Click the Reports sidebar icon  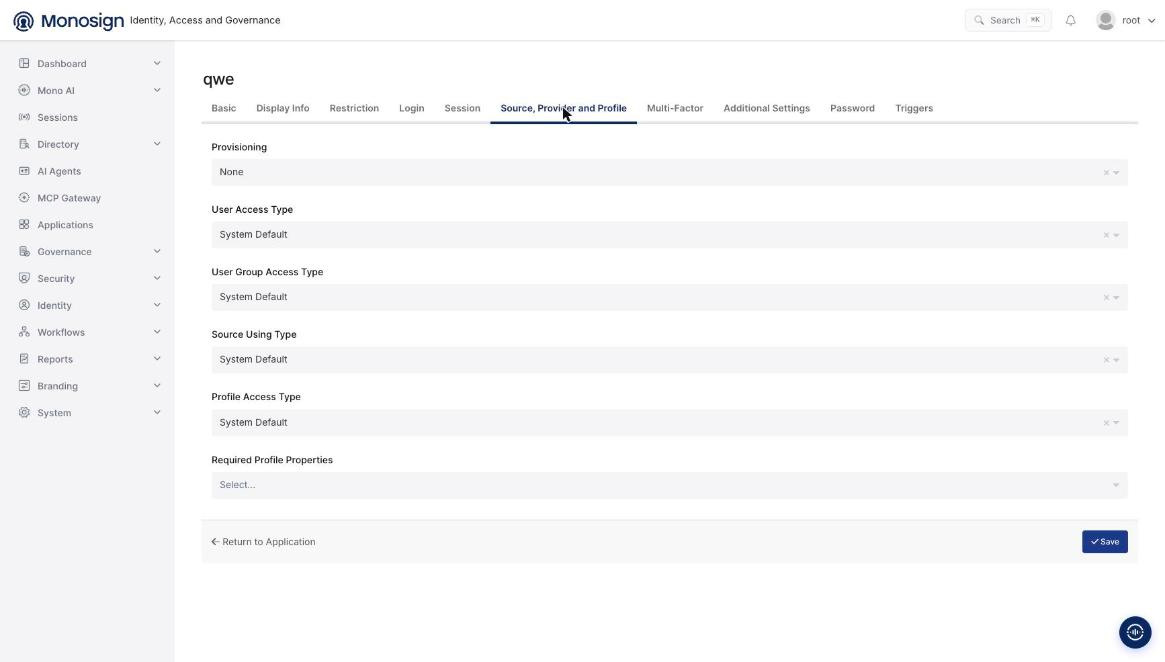coord(25,359)
